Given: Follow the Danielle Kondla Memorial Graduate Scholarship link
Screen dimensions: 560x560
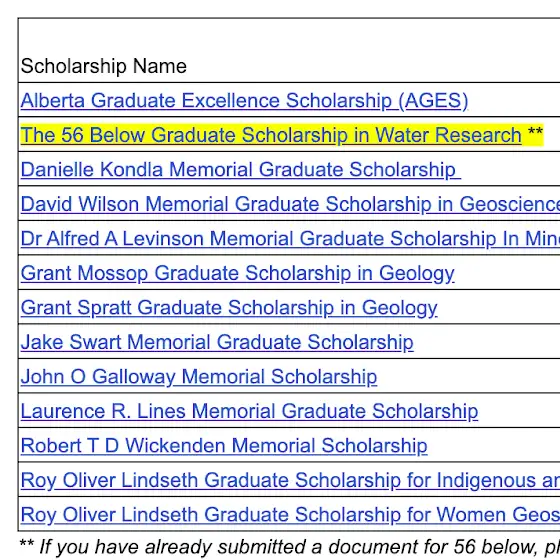Looking at the screenshot, I should (241, 169).
